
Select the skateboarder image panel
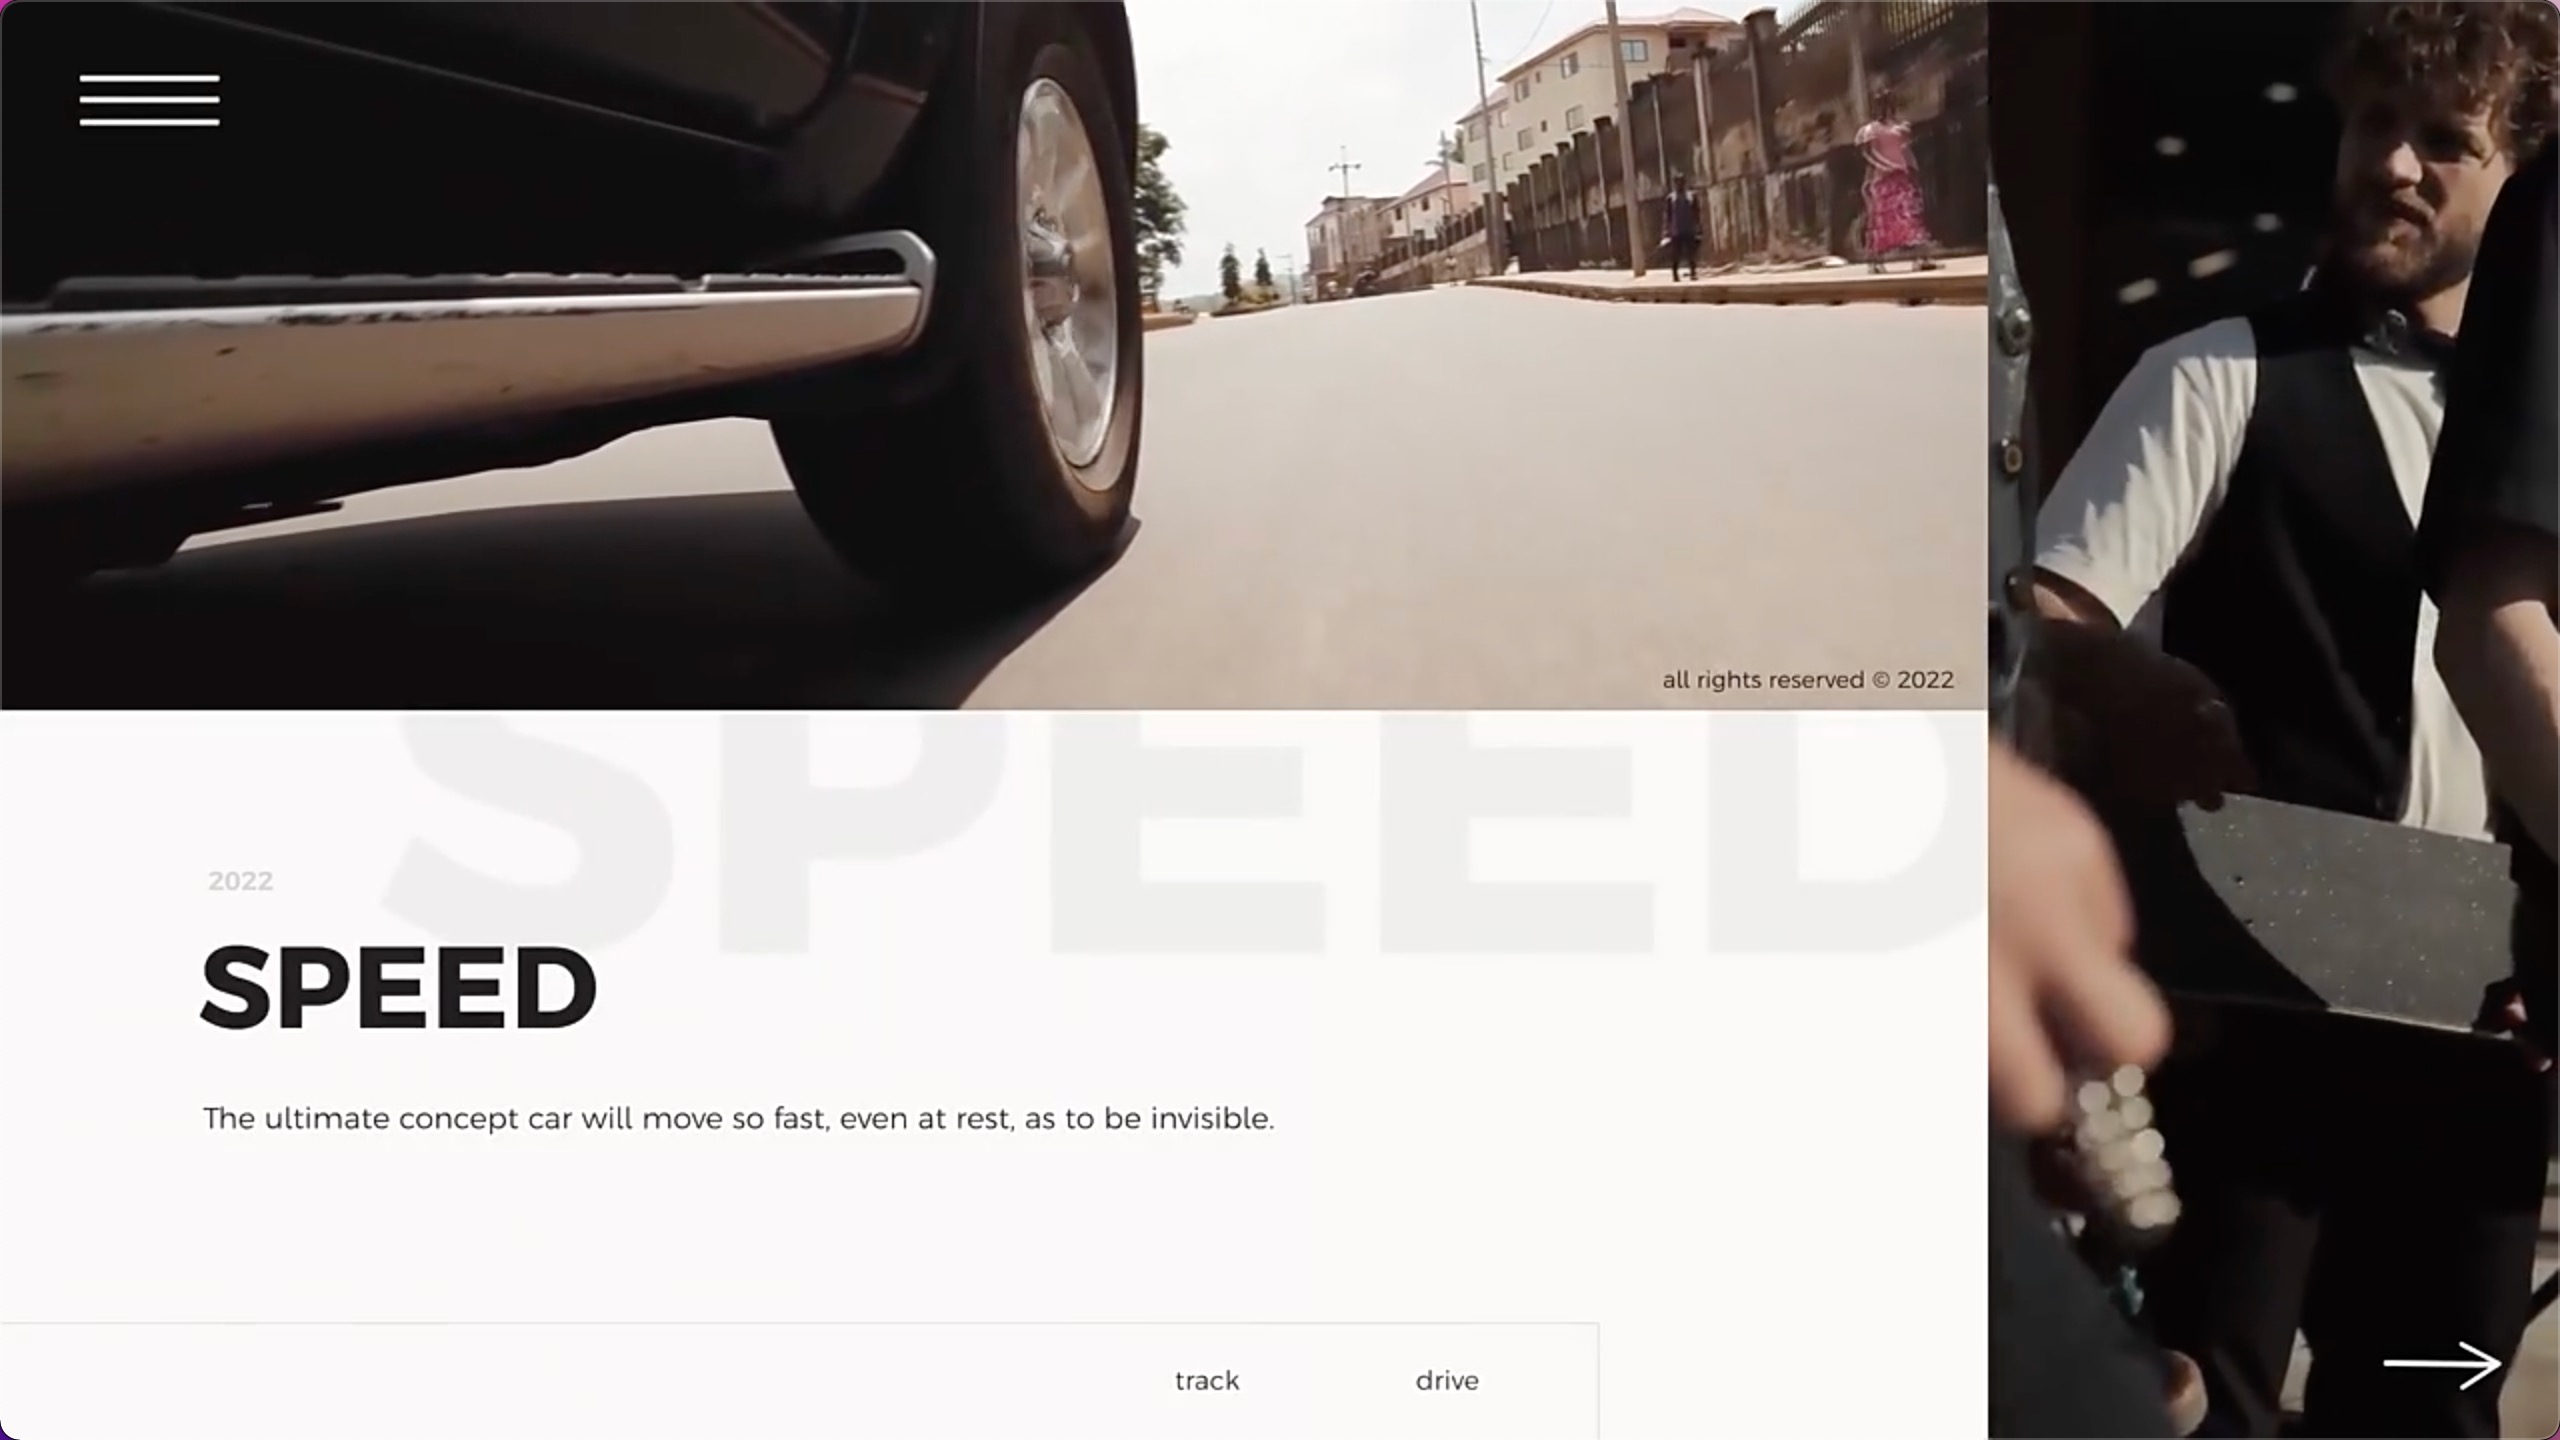coord(2274,720)
